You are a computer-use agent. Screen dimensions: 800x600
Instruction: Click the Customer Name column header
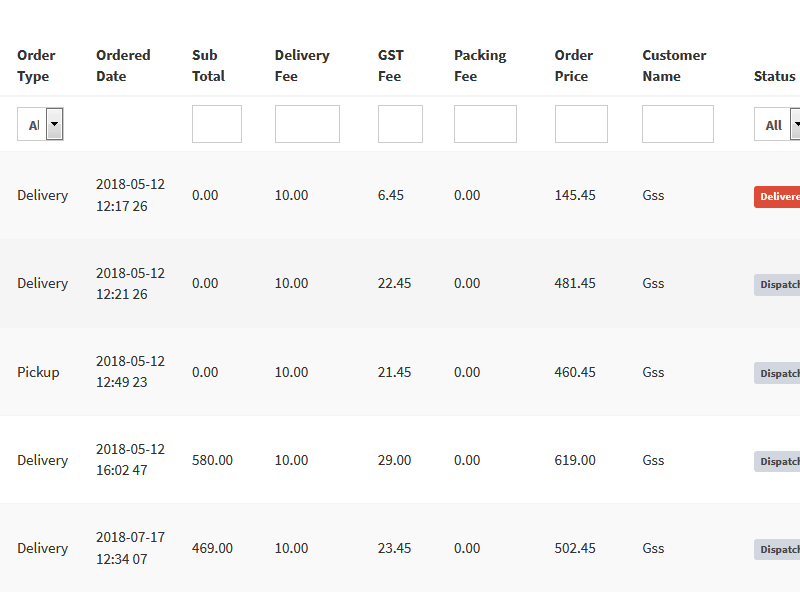tap(674, 66)
